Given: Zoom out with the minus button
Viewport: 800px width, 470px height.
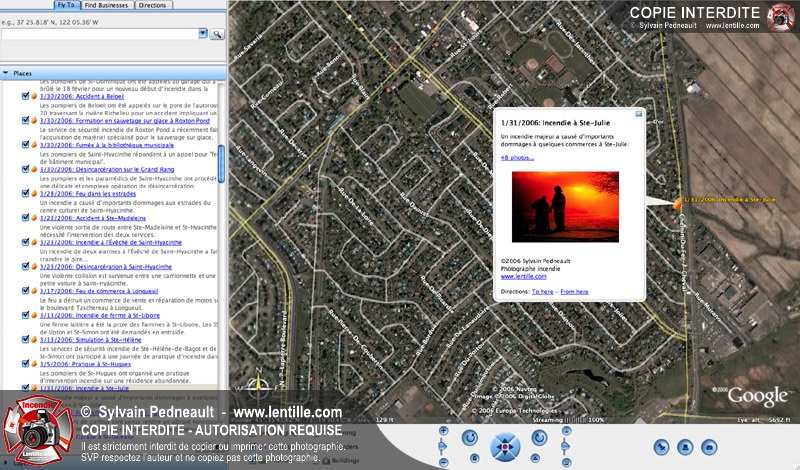Looking at the screenshot, I should click(x=443, y=462).
